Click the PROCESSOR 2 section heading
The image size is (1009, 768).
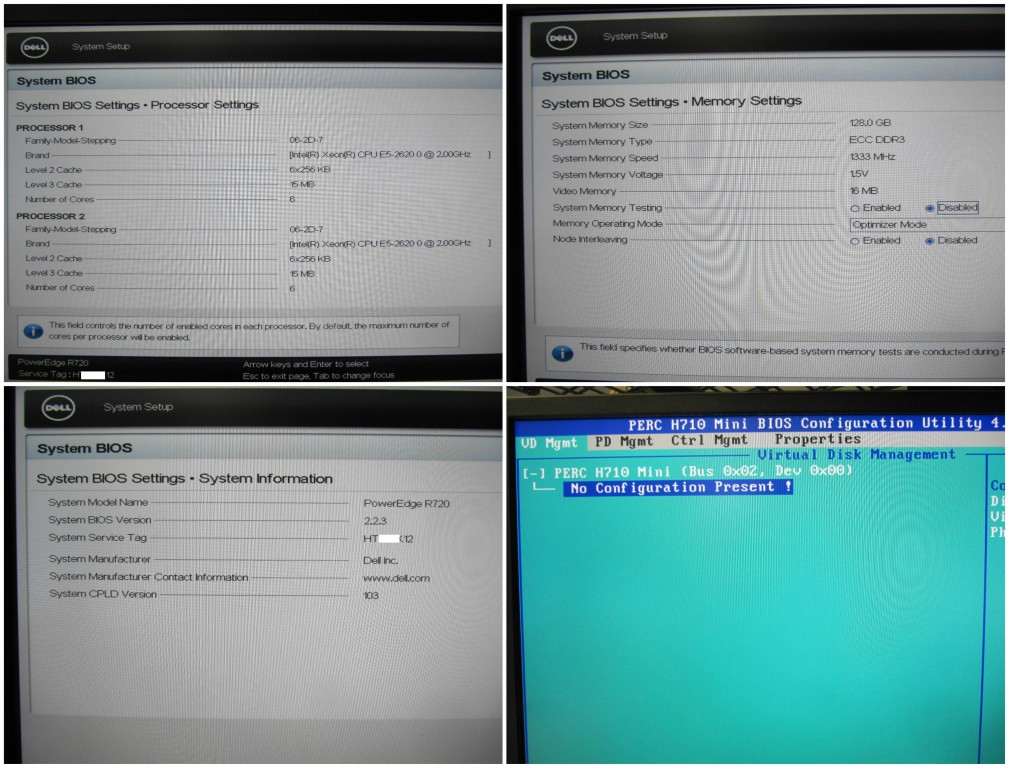point(50,216)
